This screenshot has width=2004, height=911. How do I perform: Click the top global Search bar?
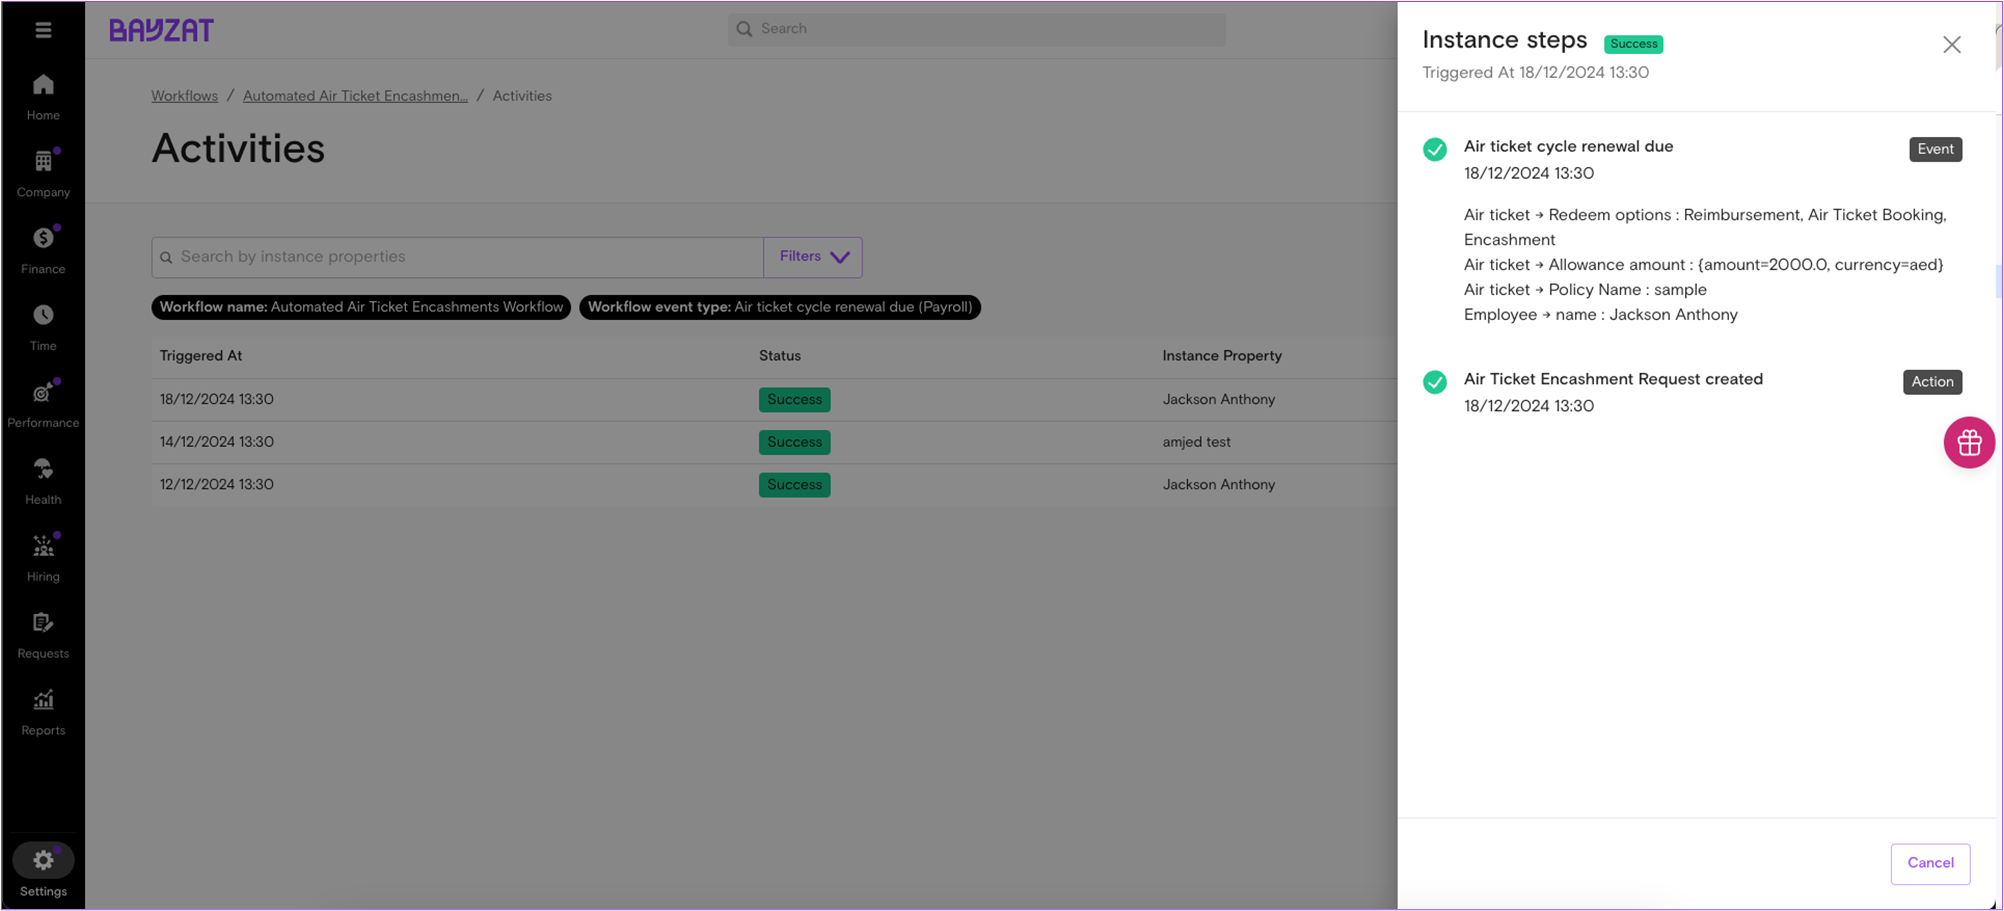coord(976,29)
